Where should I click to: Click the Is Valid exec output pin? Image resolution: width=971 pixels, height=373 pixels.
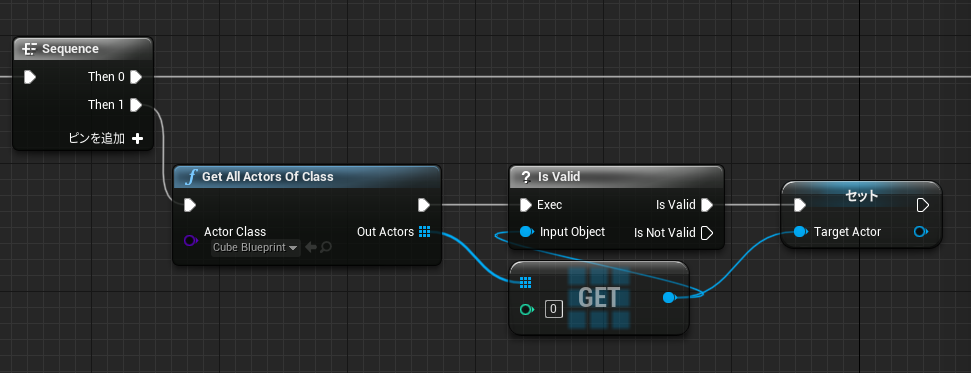[x=707, y=204]
